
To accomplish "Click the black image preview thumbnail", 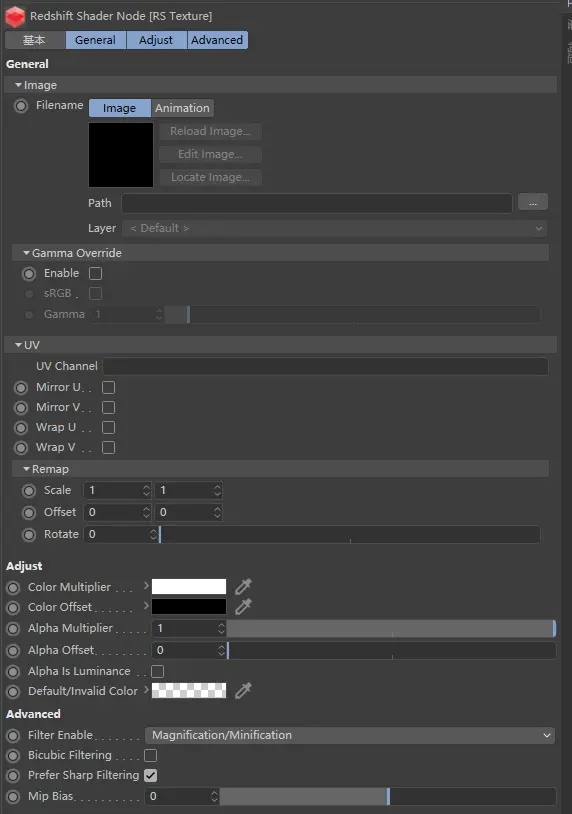I will 121,155.
